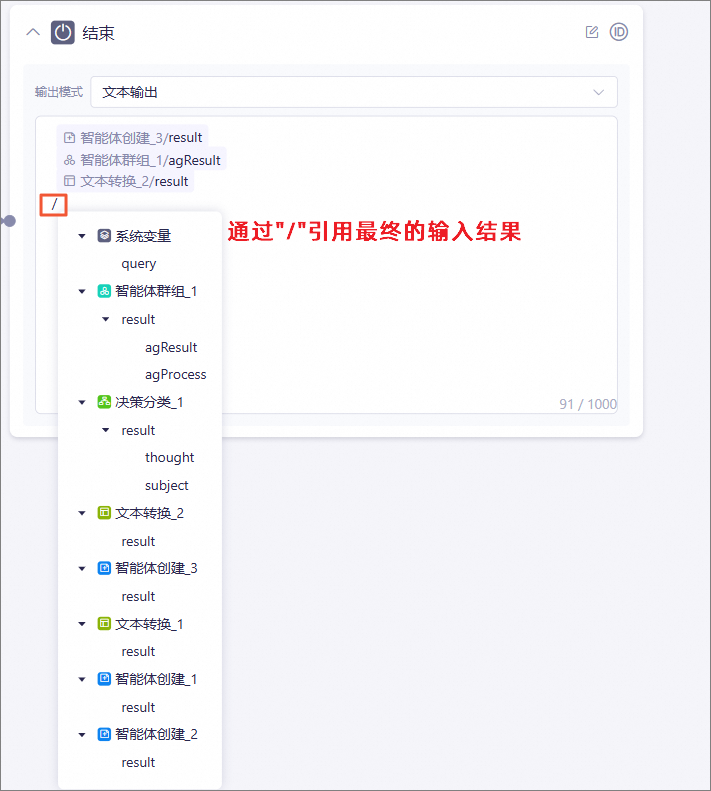Select the thought variable
The height and width of the screenshot is (791, 711).
point(170,458)
